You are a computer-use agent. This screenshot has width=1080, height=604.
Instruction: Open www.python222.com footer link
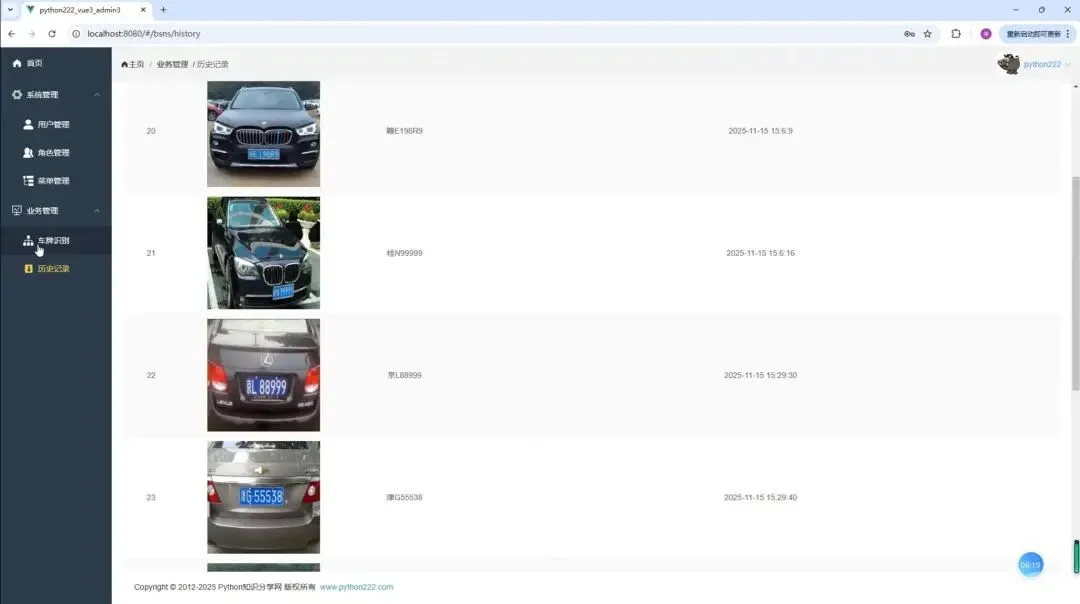[356, 587]
